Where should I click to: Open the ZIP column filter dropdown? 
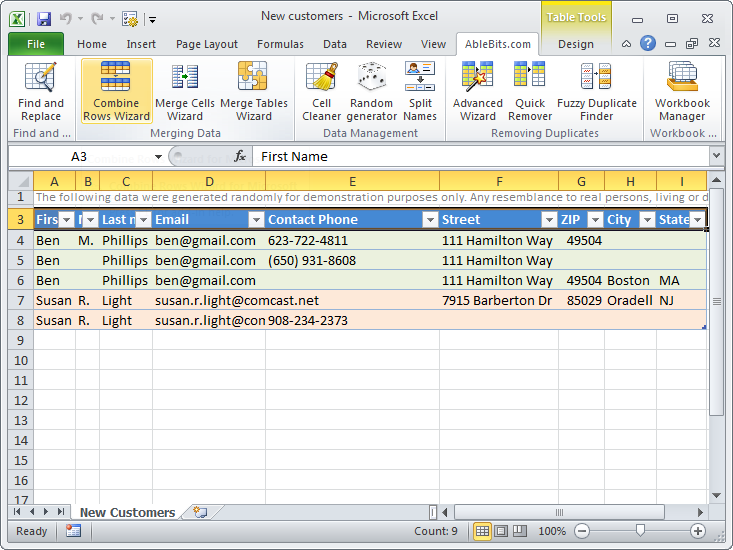tap(595, 220)
